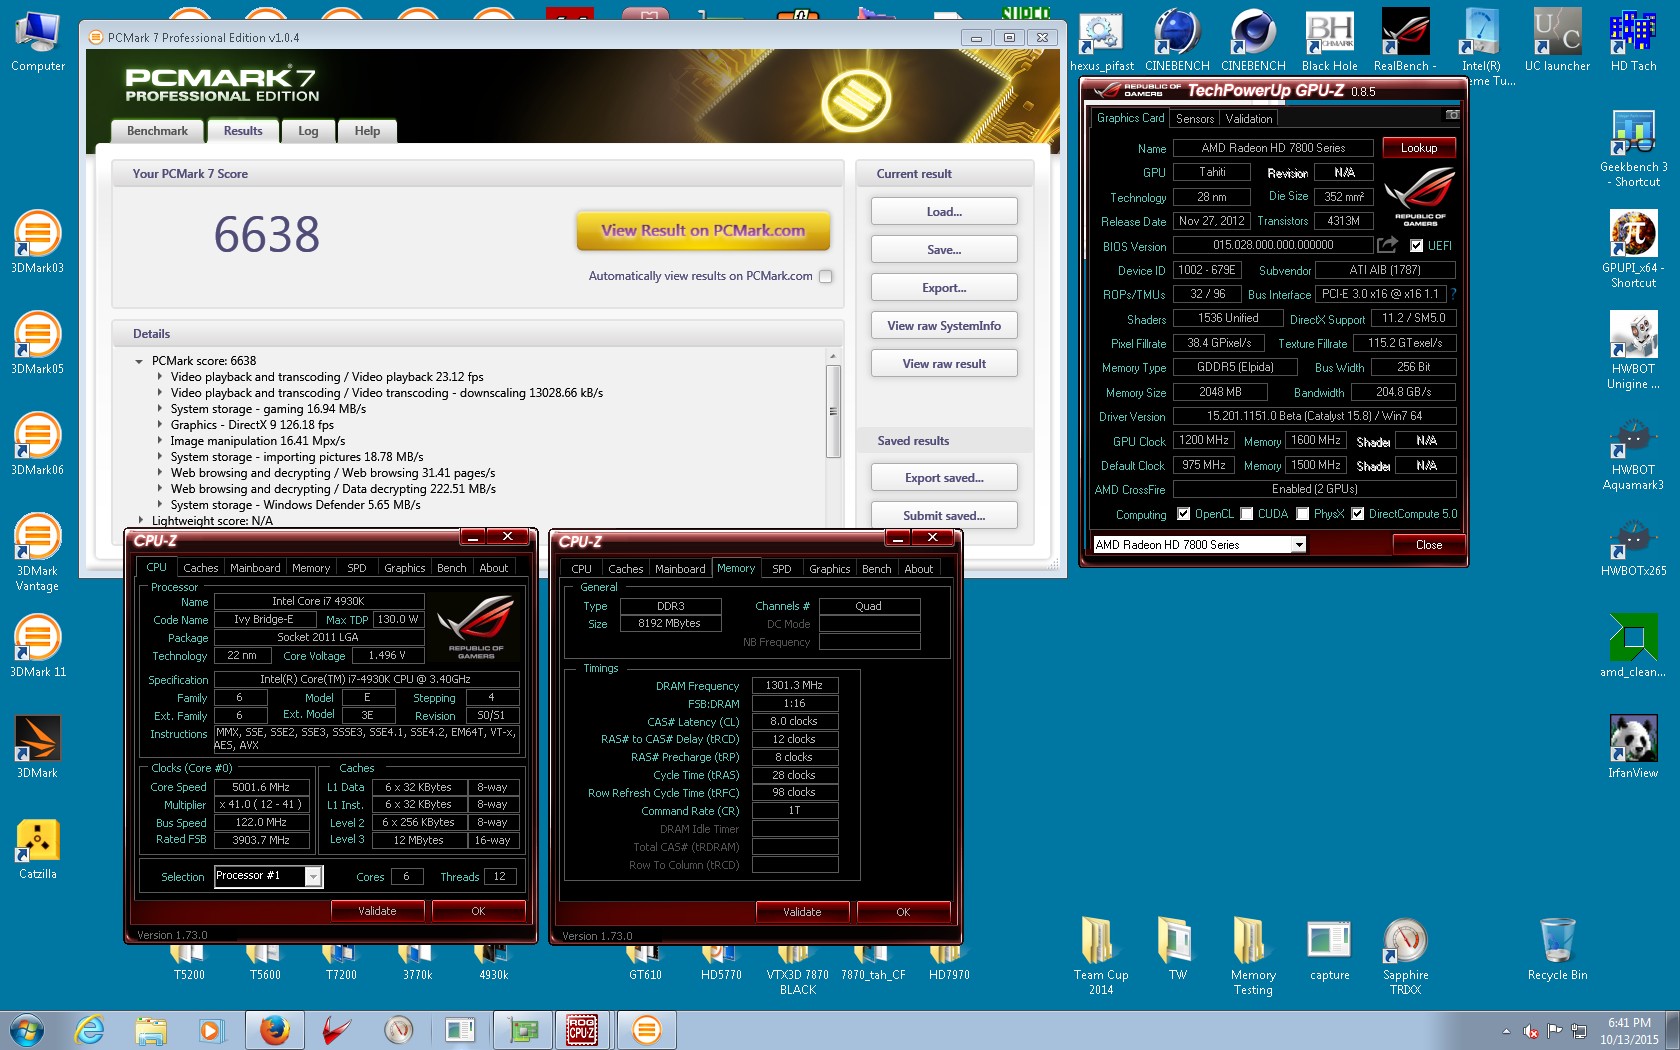Viewport: 1680px width, 1050px height.
Task: Open the PCMark Help tab
Action: point(367,131)
